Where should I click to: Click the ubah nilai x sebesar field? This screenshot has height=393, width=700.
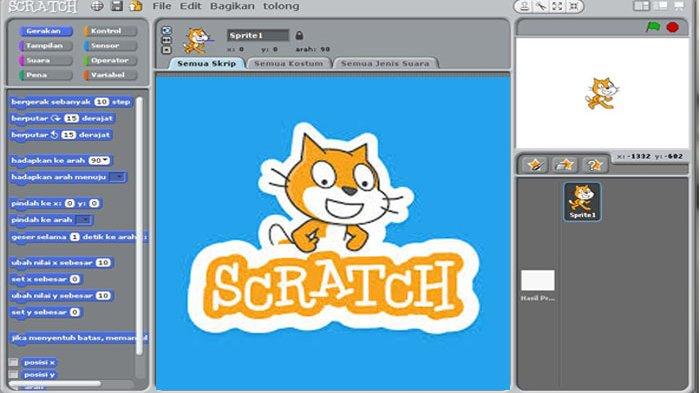(x=103, y=263)
